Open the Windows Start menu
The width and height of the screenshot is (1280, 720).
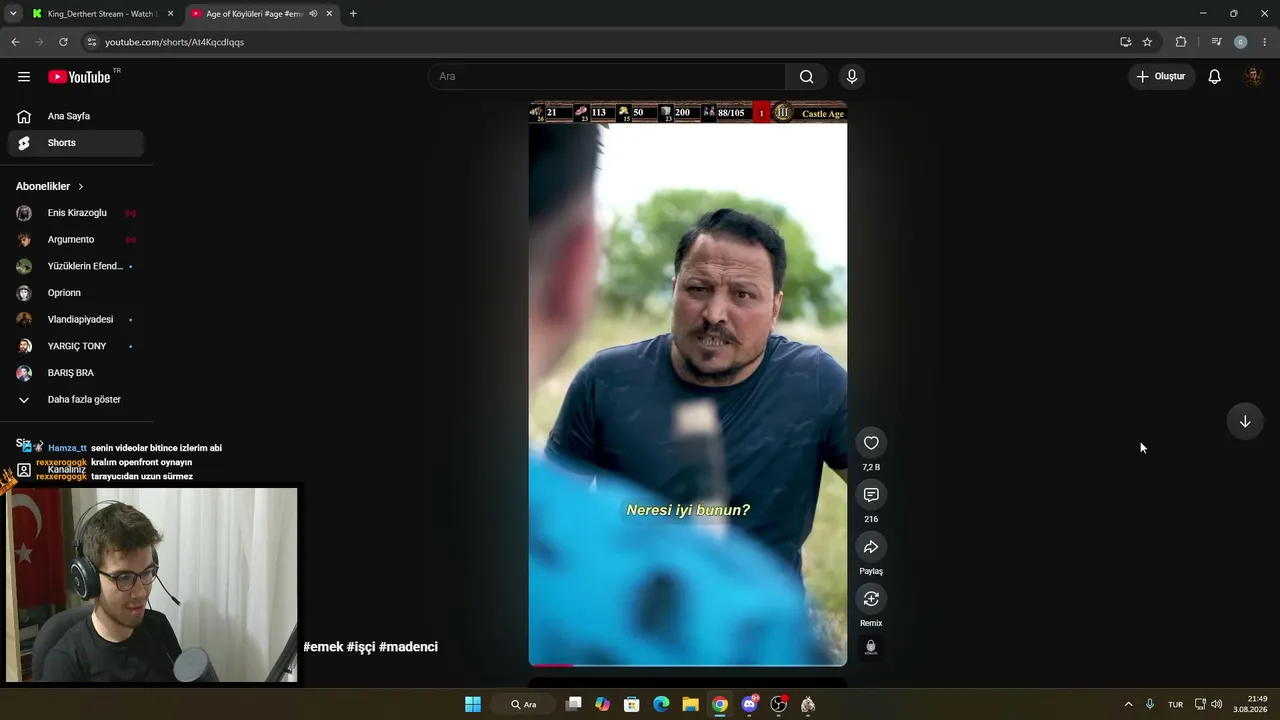(x=473, y=705)
